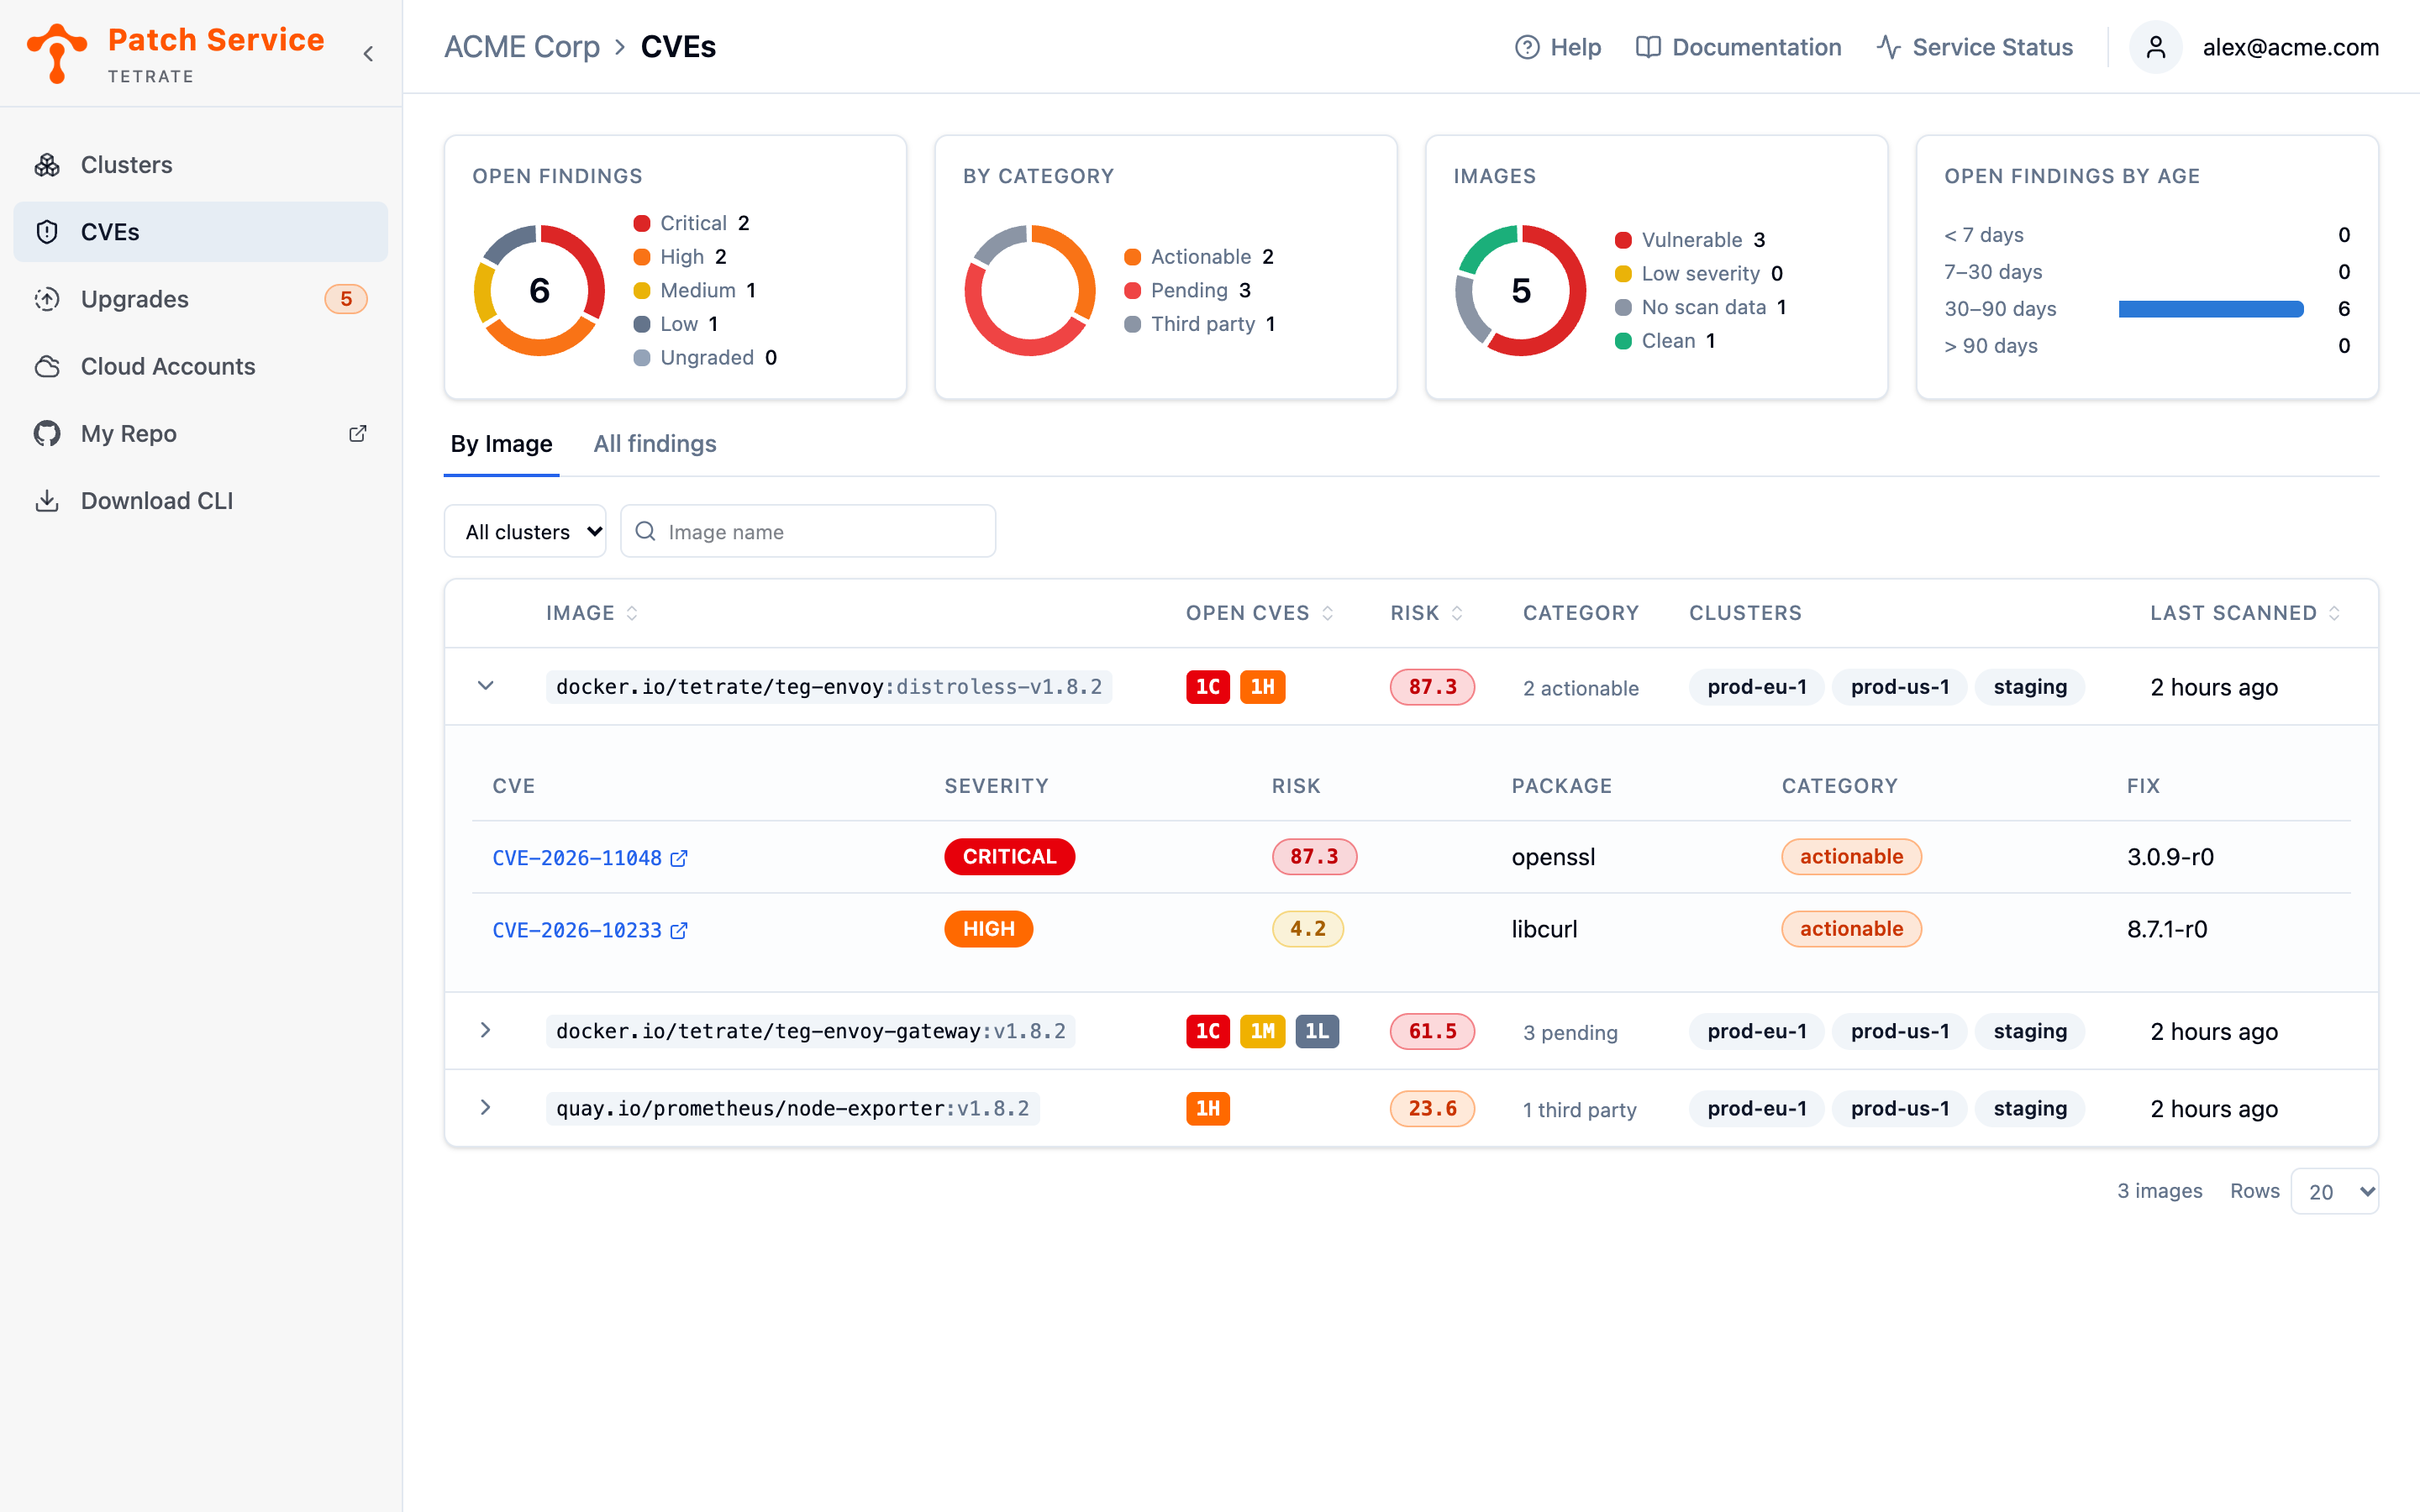2420x1512 pixels.
Task: Click the prod-eu-1 chip on node-exporter row
Action: pos(1757,1108)
